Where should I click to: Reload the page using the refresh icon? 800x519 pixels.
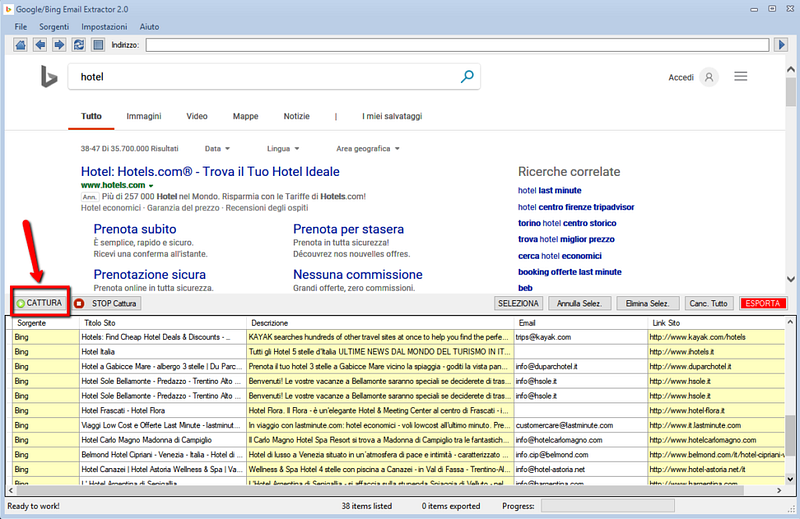[x=79, y=45]
